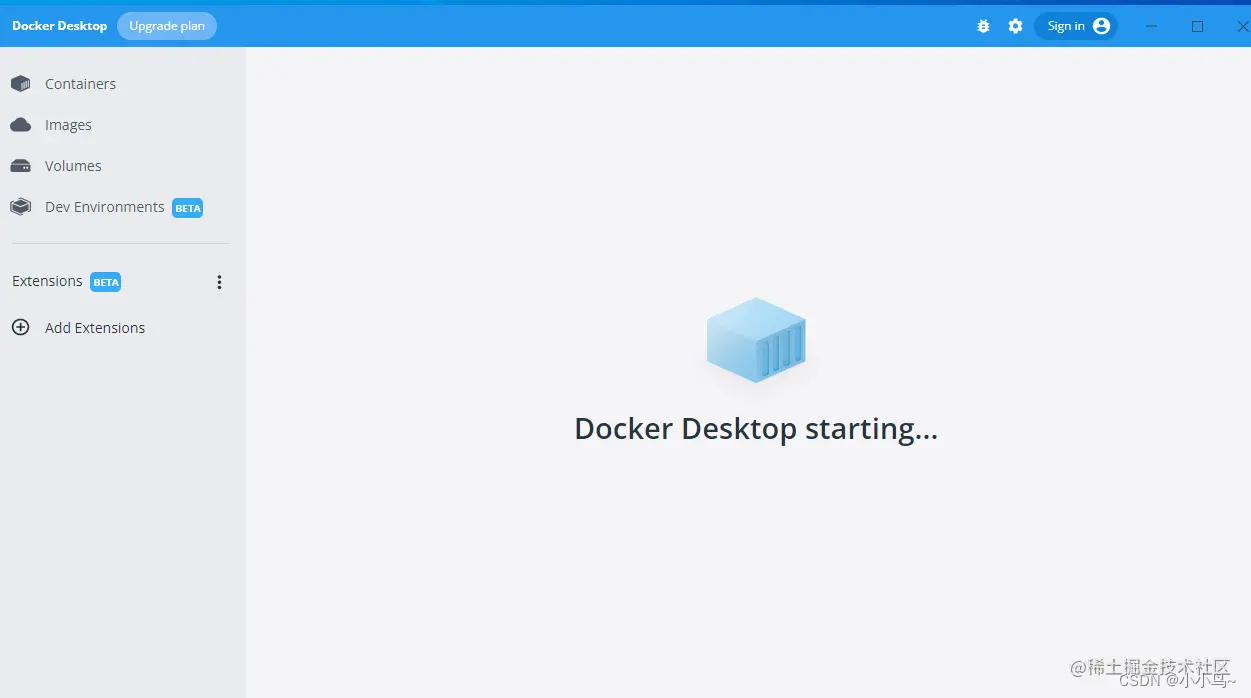The width and height of the screenshot is (1251, 698).
Task: Open the Extensions three-dot menu
Action: [x=220, y=282]
